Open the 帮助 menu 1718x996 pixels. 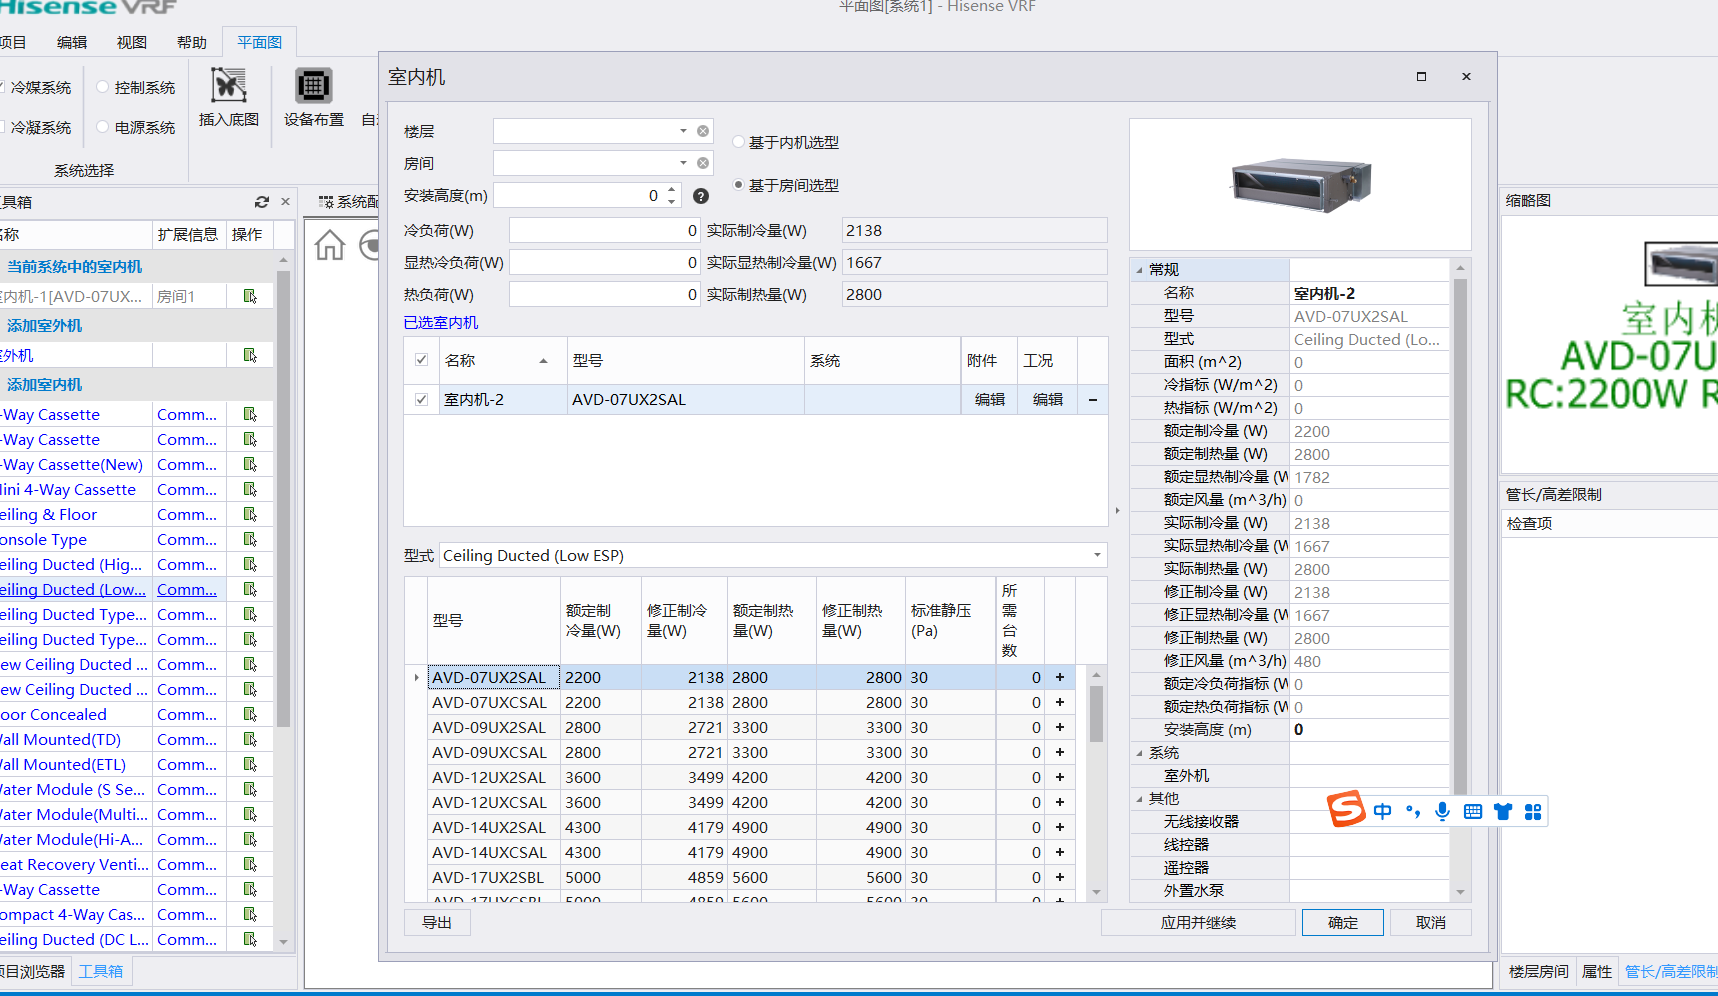pyautogui.click(x=192, y=42)
